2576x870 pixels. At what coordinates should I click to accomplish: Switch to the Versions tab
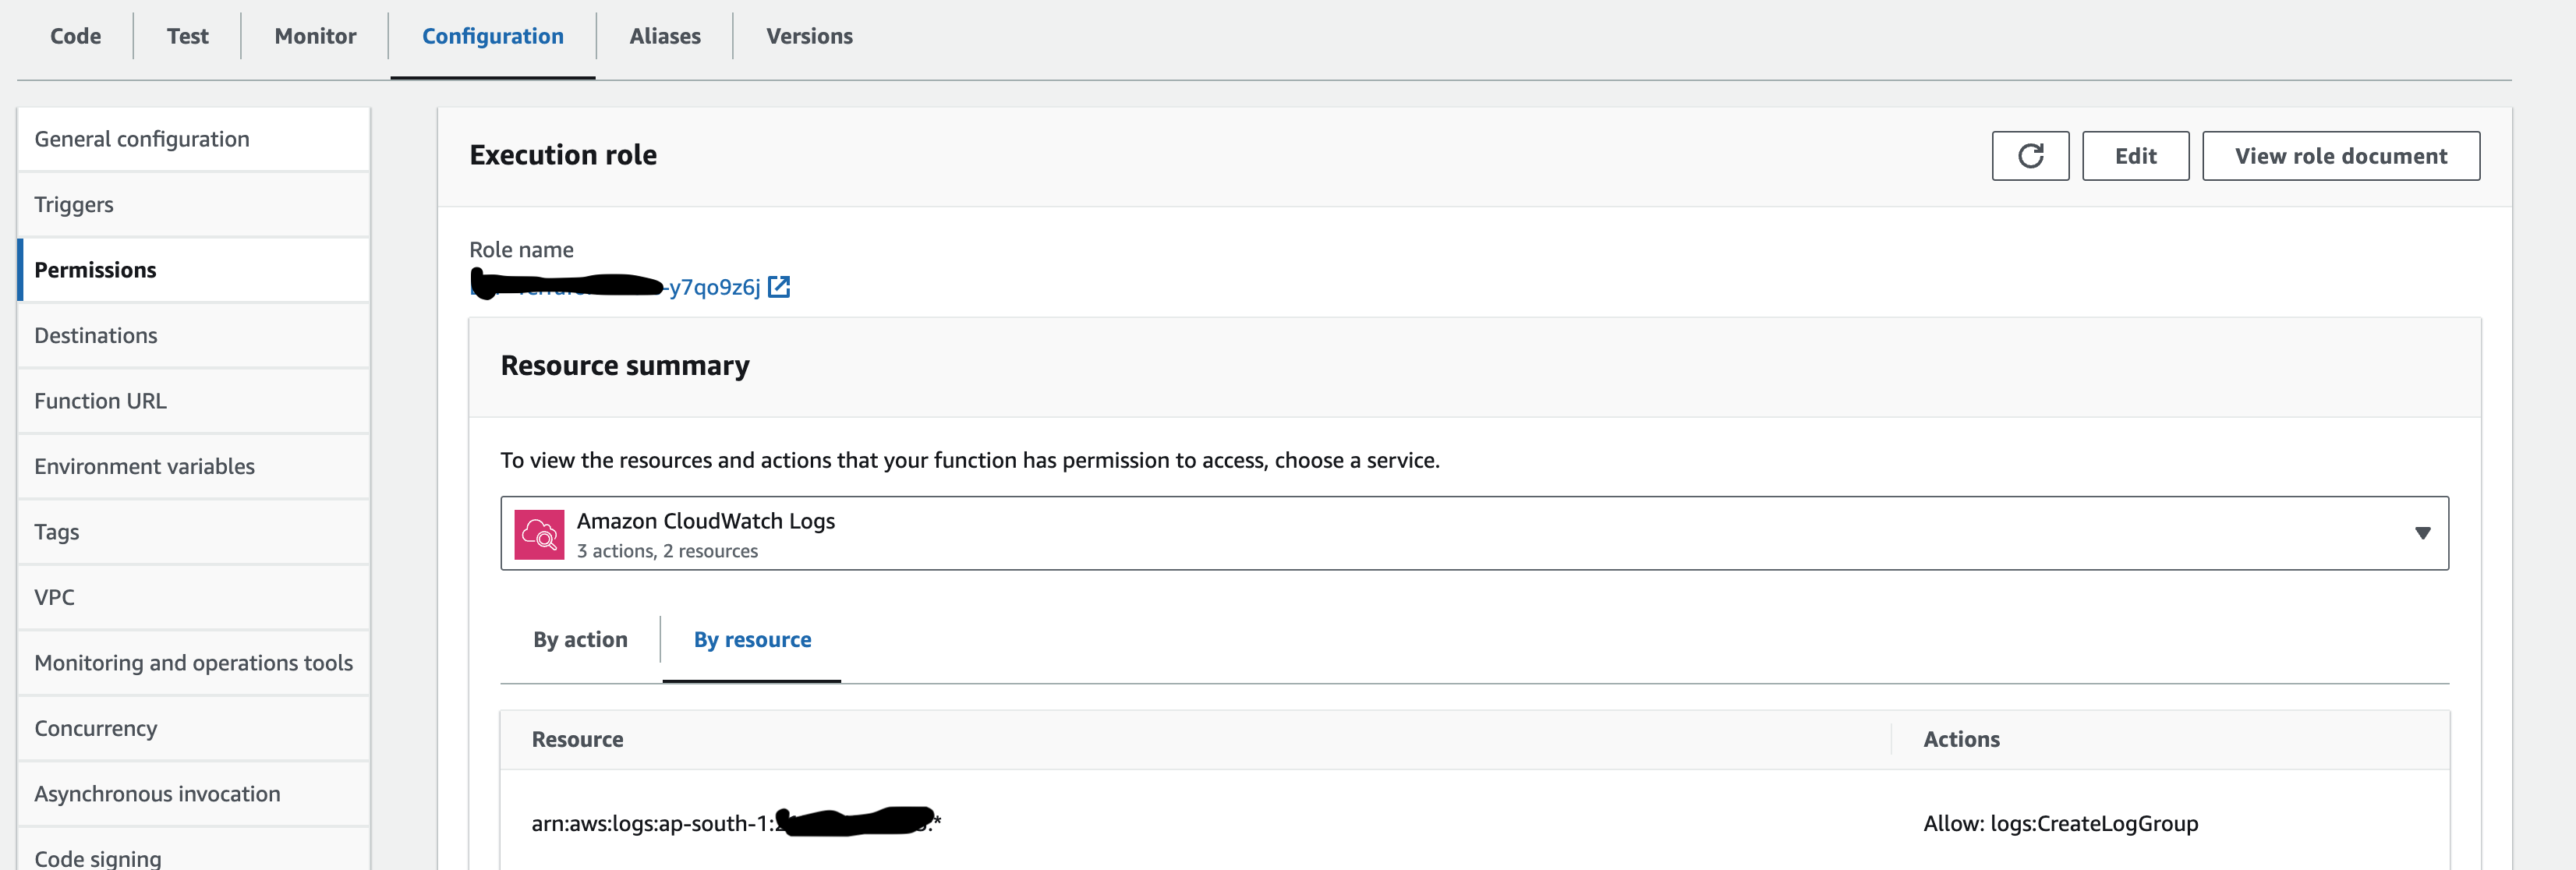tap(809, 36)
